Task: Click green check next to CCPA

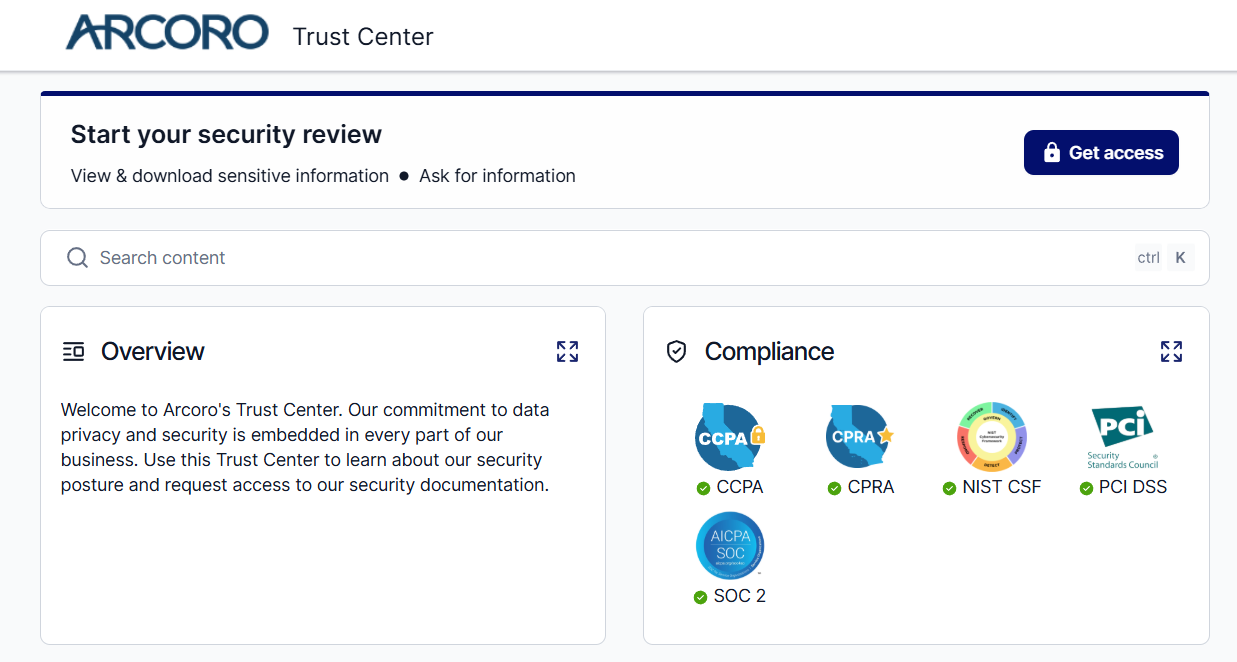Action: (x=704, y=488)
